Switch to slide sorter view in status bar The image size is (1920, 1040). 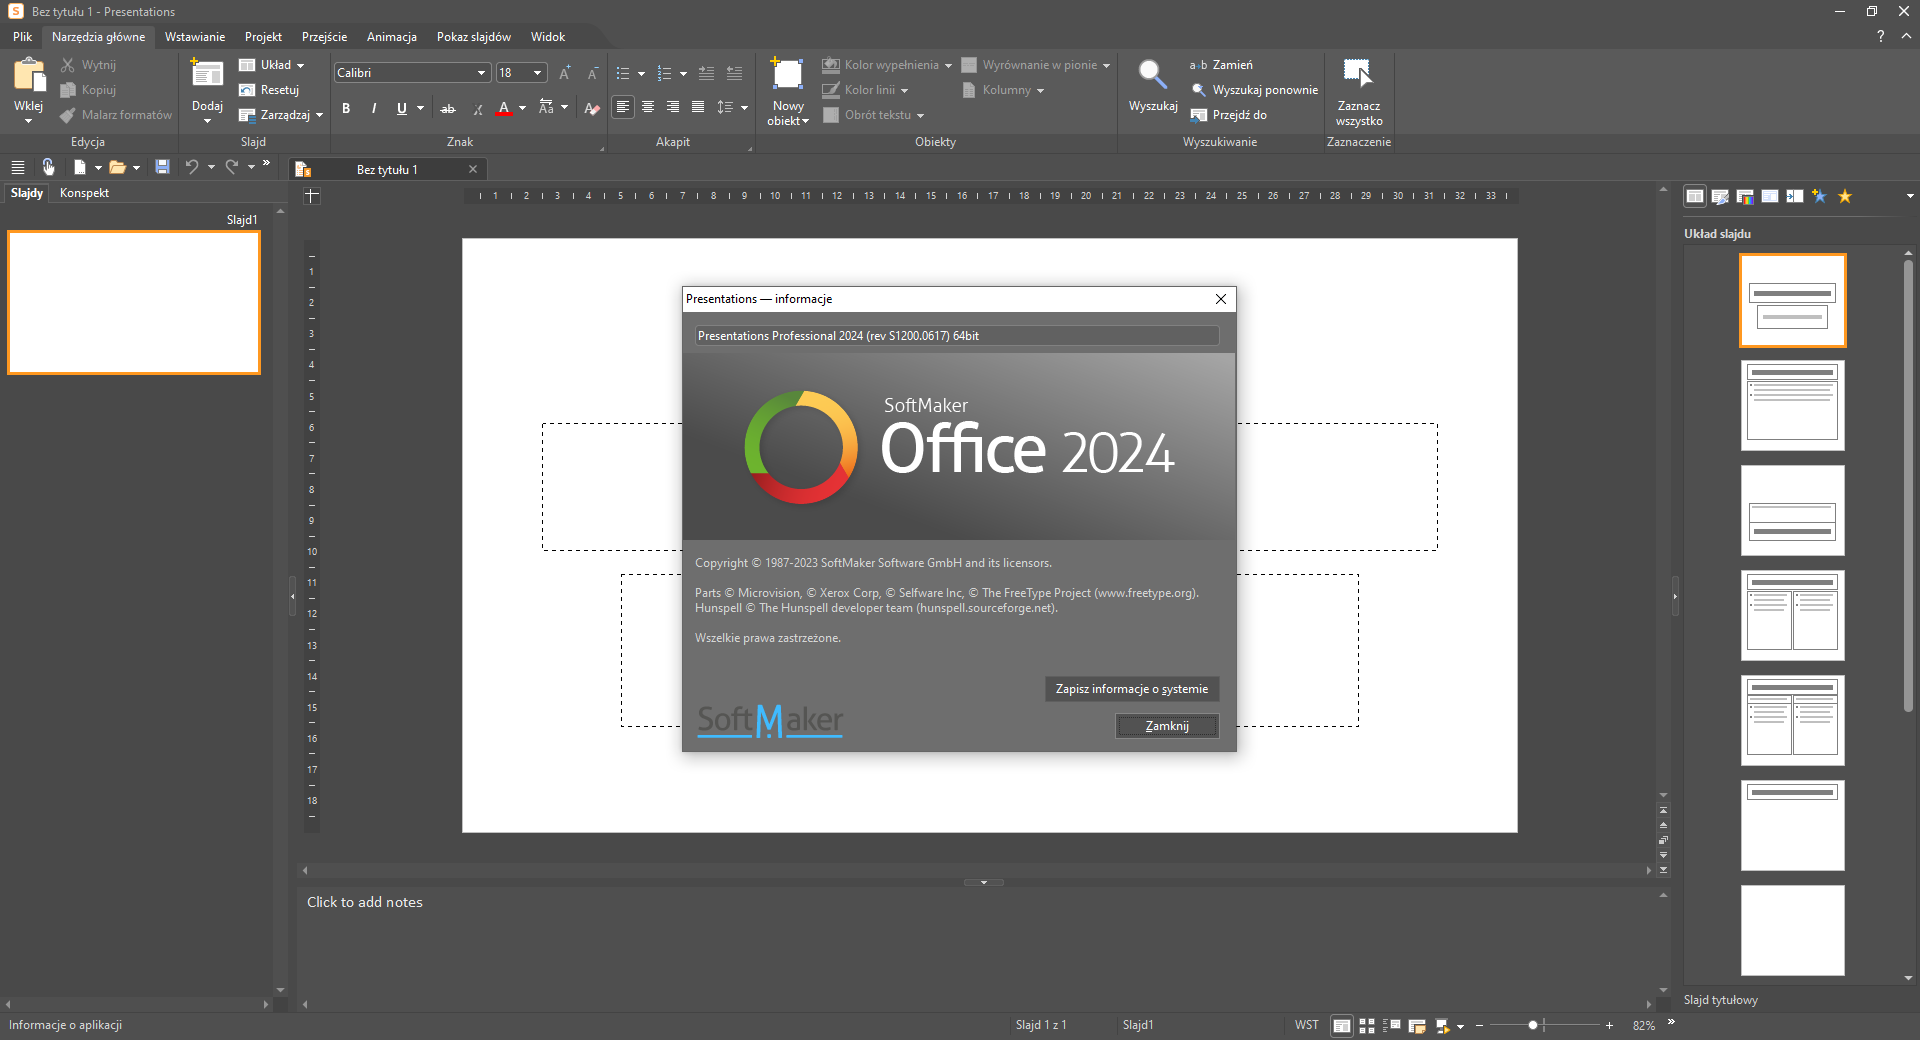(1367, 1025)
